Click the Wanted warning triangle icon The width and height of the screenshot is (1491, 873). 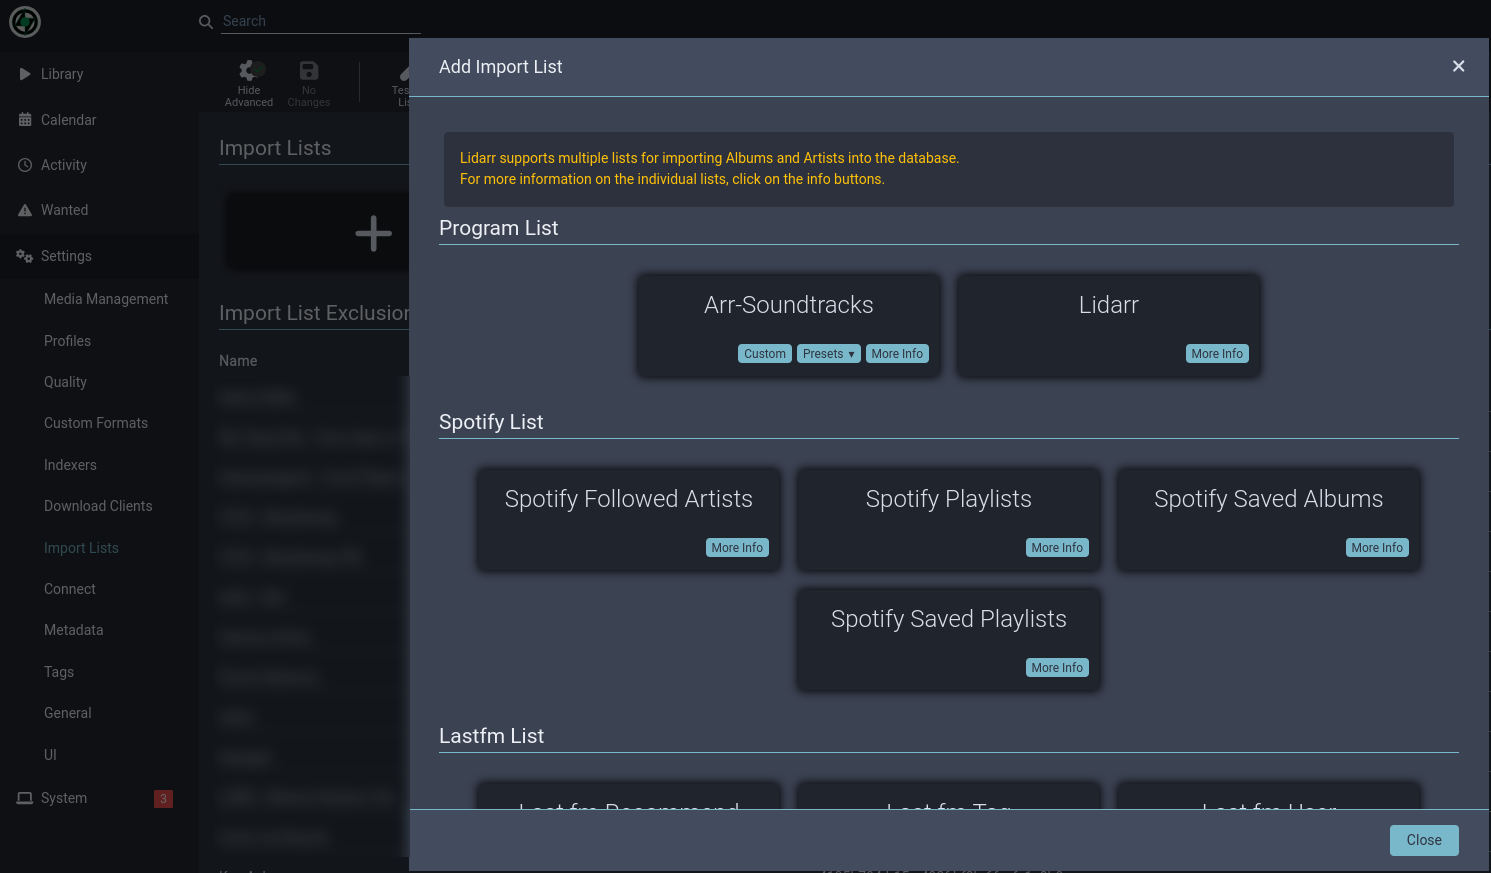[x=25, y=210]
